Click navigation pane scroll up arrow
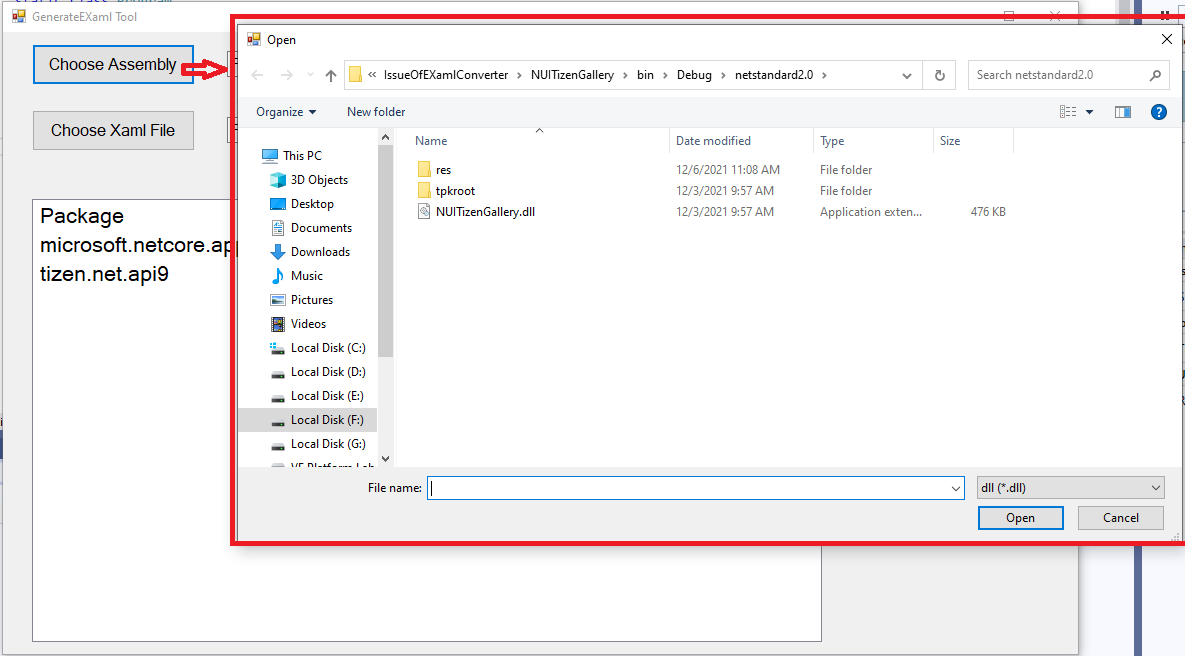 click(385, 138)
